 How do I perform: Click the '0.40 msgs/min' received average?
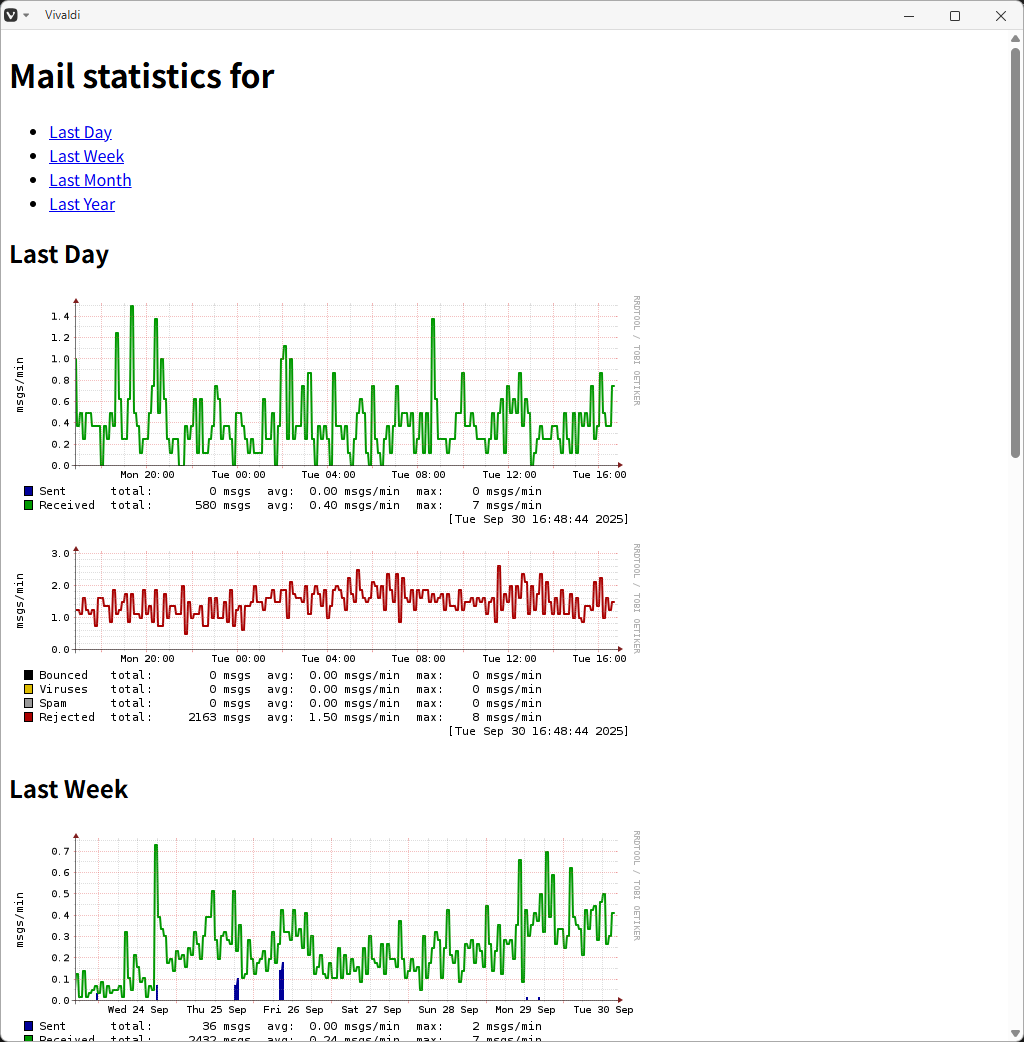[x=354, y=505]
